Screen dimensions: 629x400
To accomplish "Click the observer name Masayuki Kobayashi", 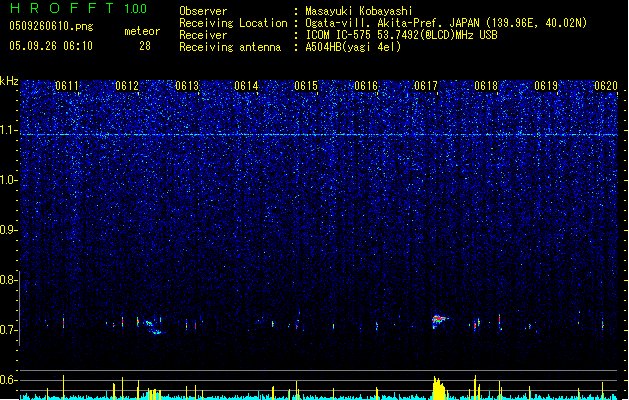I will [x=359, y=11].
